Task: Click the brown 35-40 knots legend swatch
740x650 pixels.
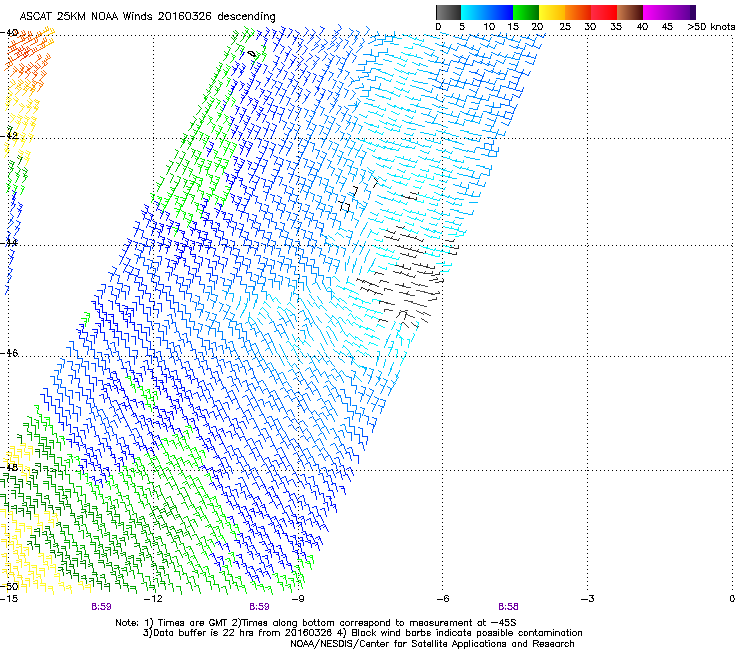Action: 630,12
